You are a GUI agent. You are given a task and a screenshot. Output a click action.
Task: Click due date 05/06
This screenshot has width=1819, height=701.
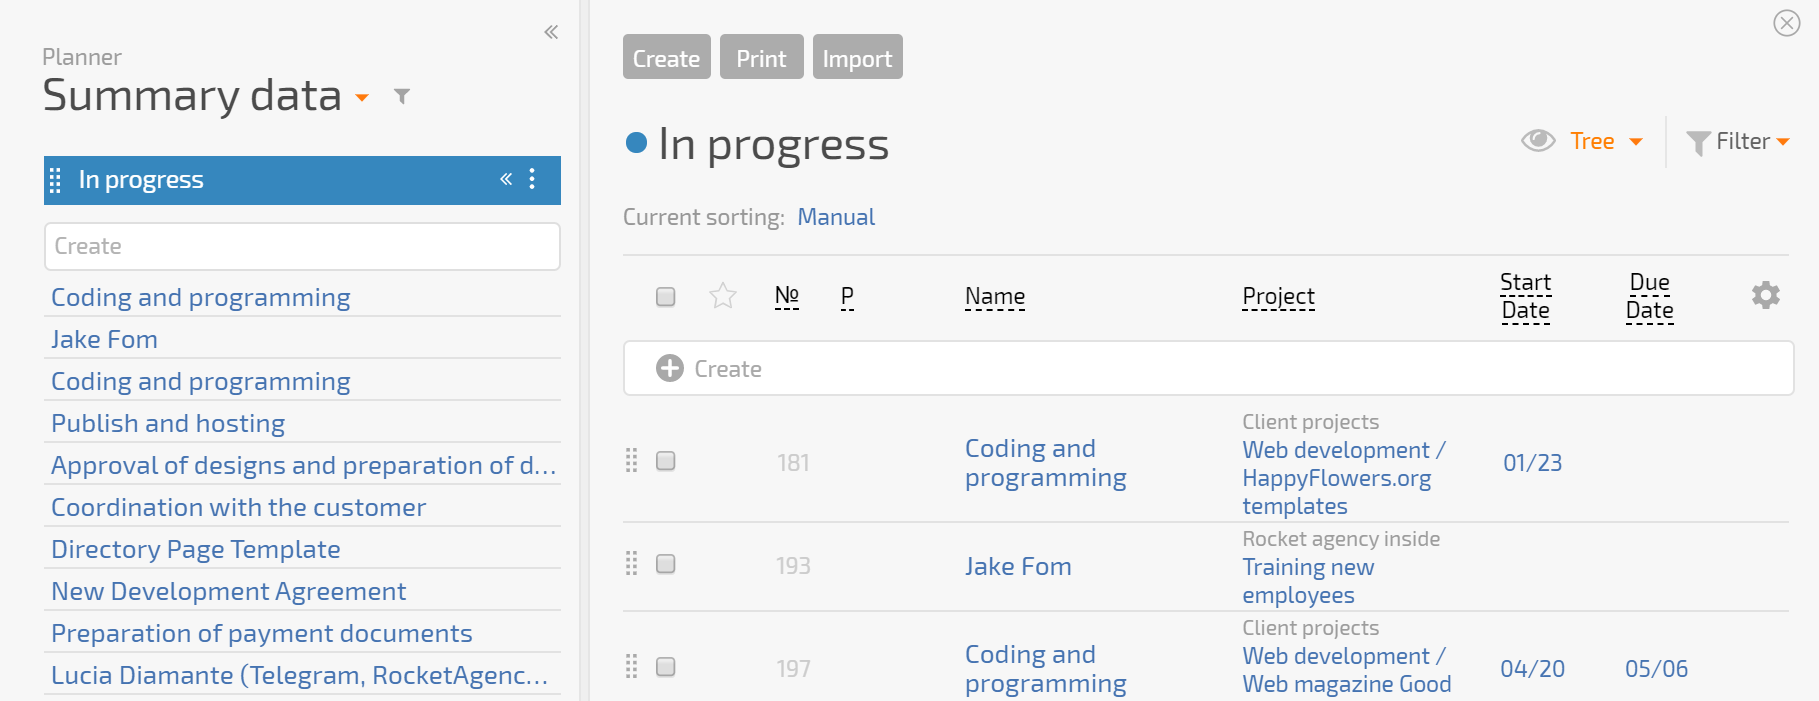[1656, 669]
